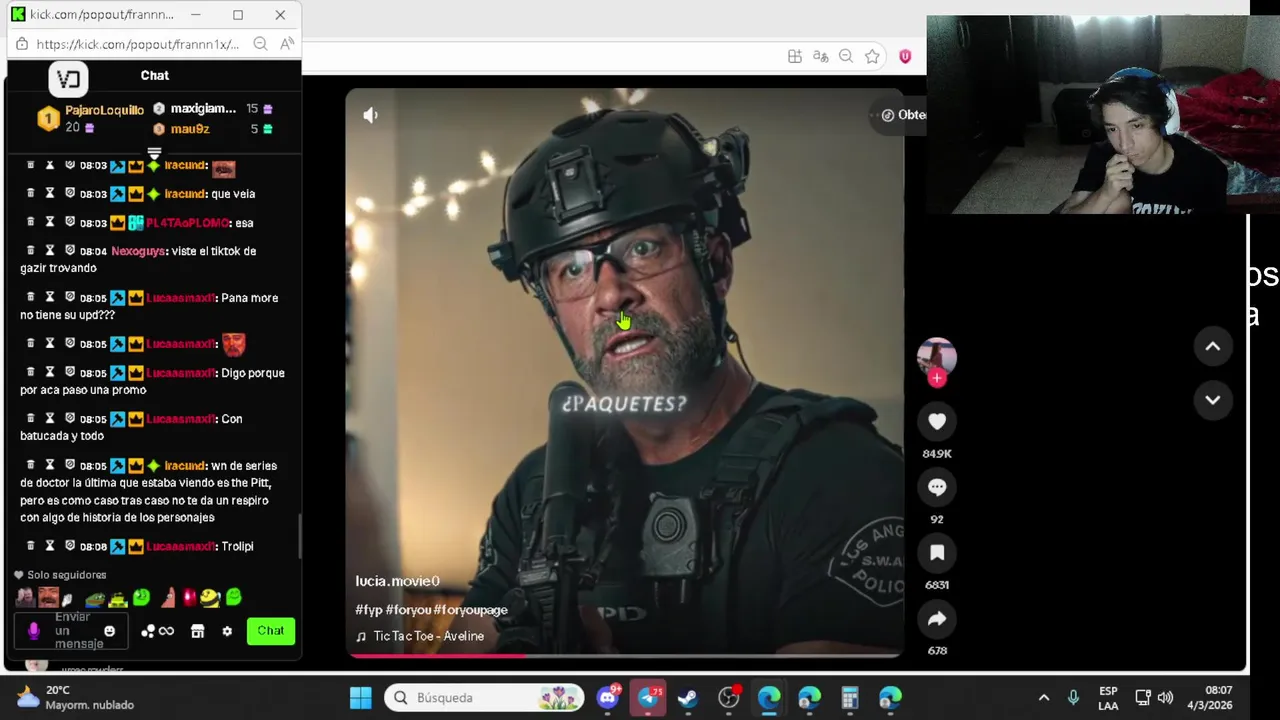Viewport: 1280px width, 720px height.
Task: Click the infinity symbol next to channel points
Action: [x=166, y=631]
